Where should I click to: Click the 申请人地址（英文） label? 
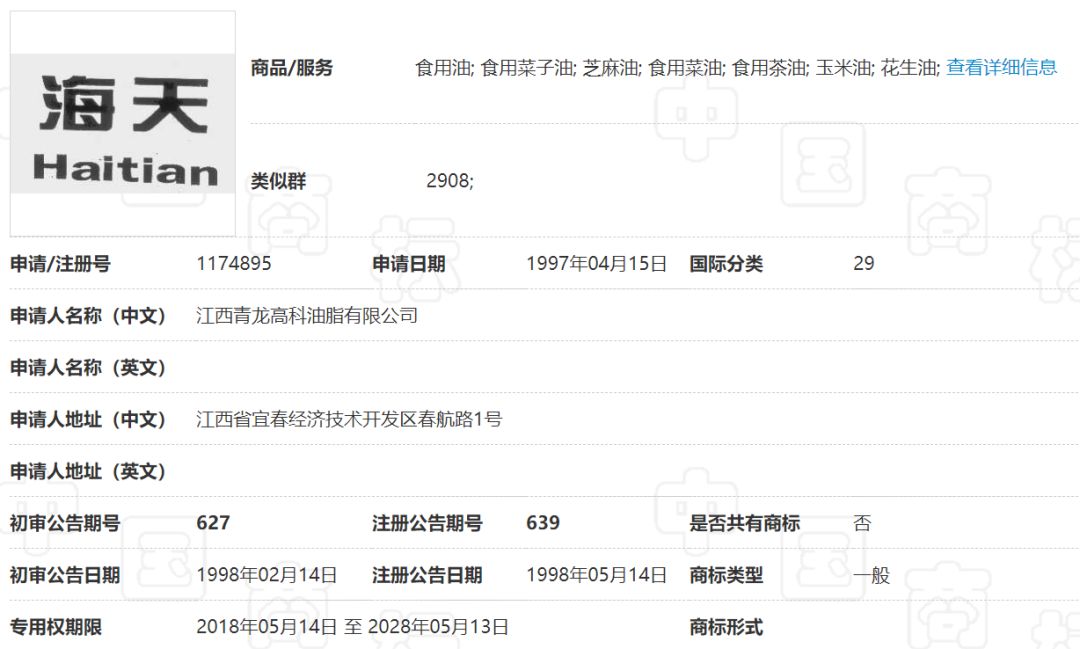point(88,471)
